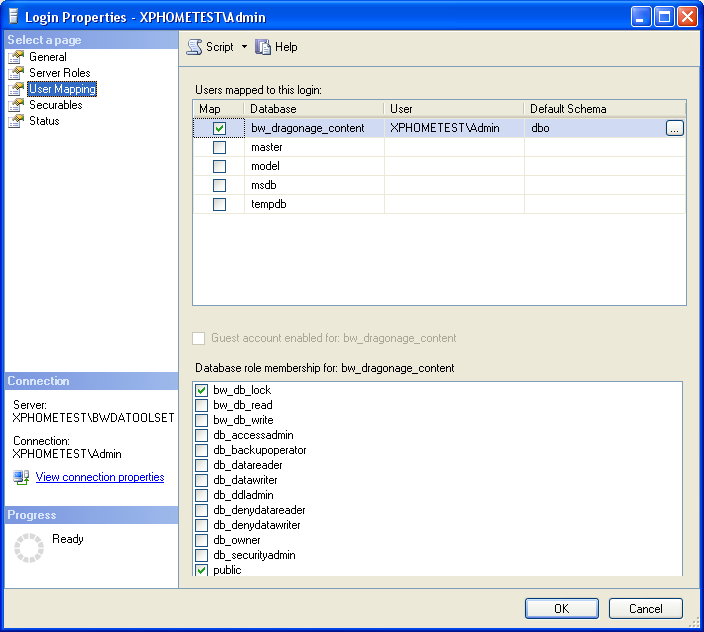Click the Cancel button
Image resolution: width=704 pixels, height=632 pixels.
[x=645, y=608]
